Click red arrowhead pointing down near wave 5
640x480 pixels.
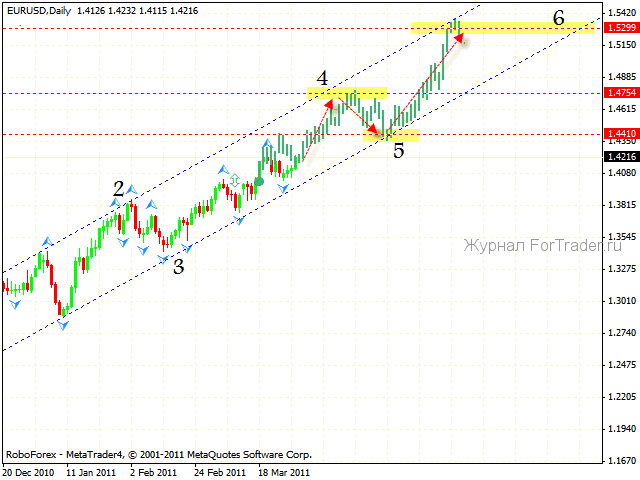point(375,130)
